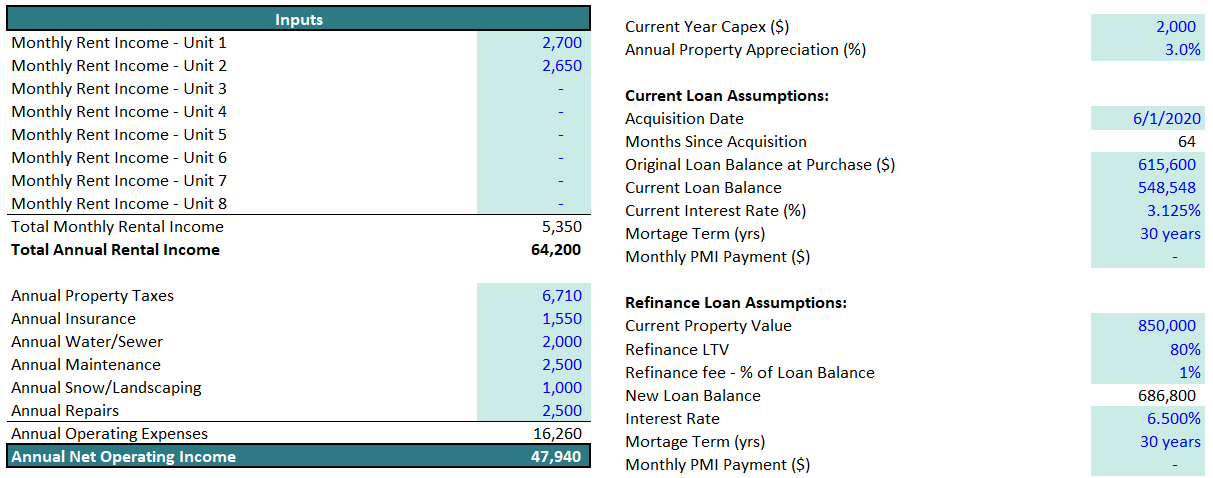Select the Annual Property Taxes input cell
This screenshot has height=478, width=1213.
pos(533,296)
